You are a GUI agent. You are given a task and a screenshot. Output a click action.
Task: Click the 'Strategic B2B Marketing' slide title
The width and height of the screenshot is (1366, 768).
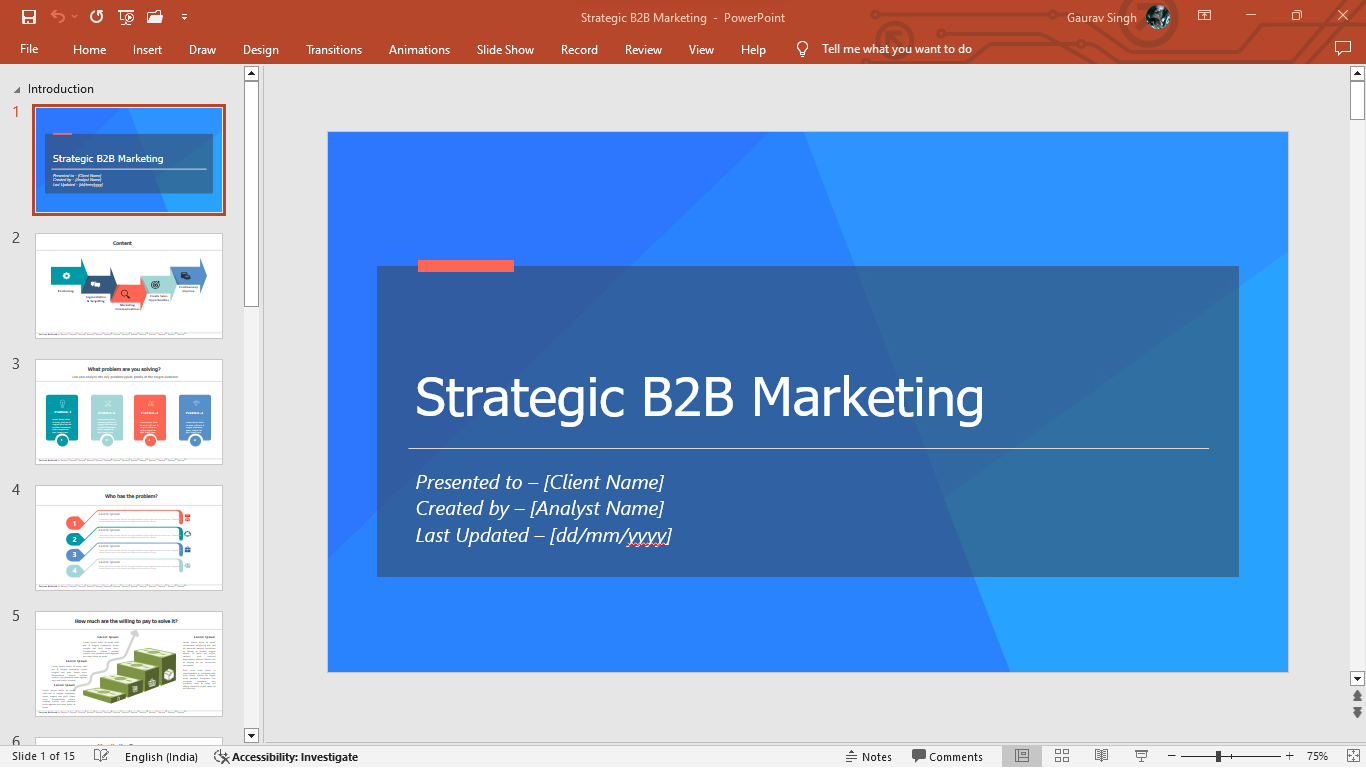699,397
